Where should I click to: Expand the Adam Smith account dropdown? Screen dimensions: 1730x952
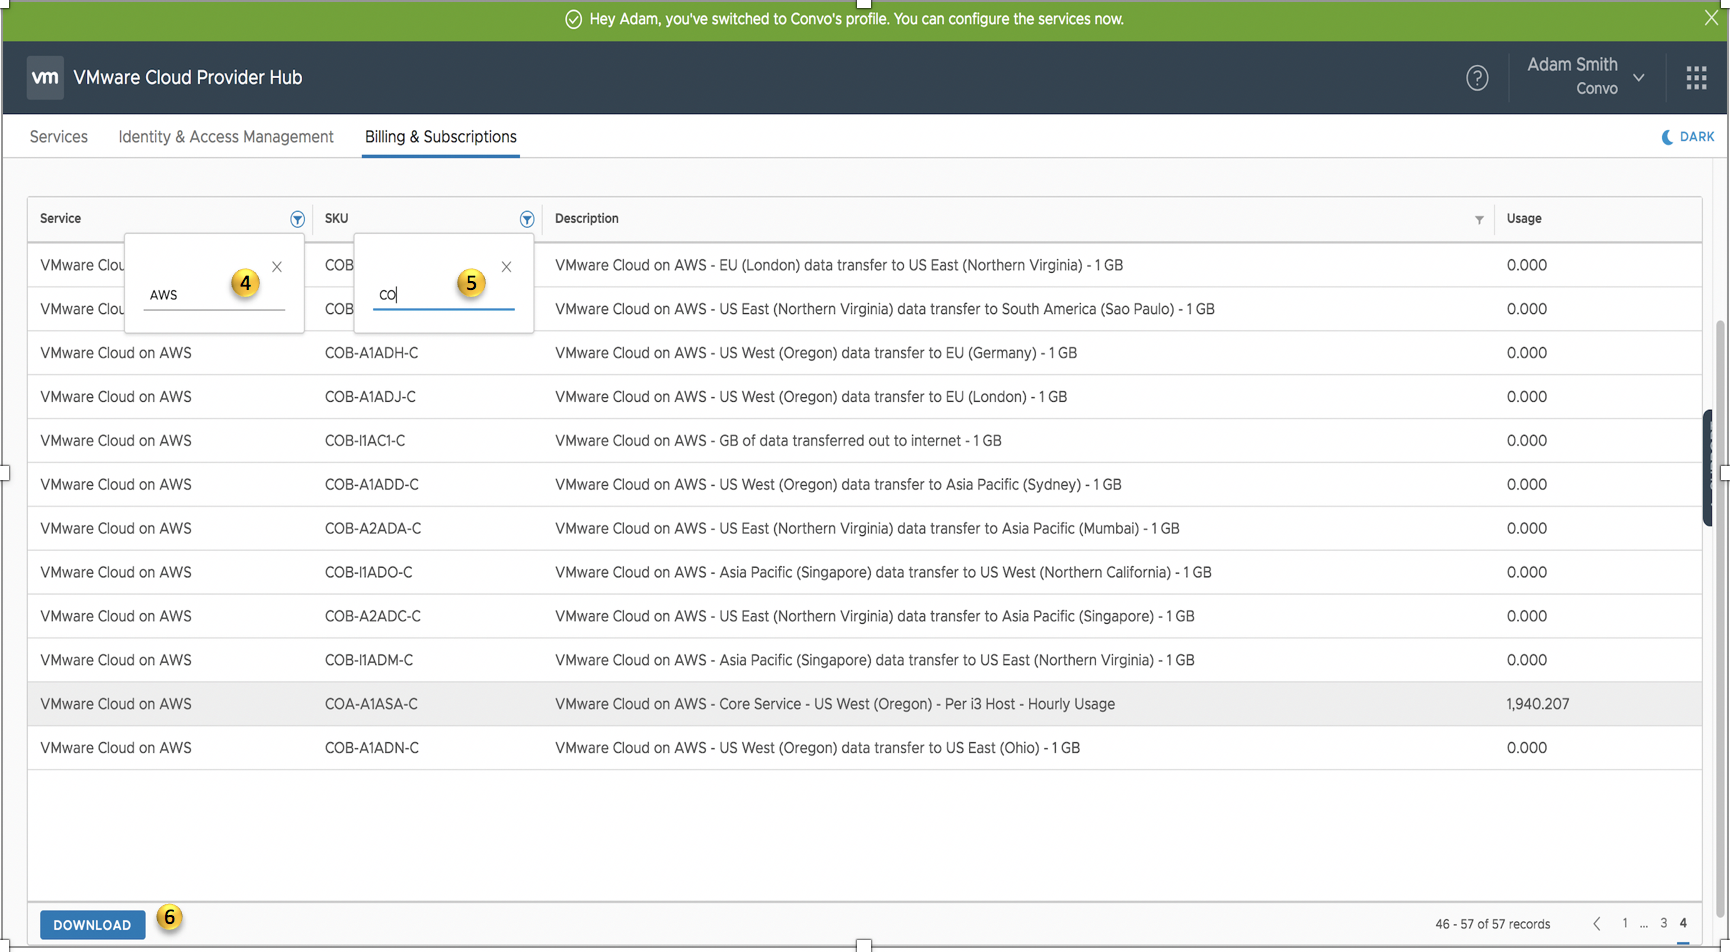pyautogui.click(x=1639, y=78)
